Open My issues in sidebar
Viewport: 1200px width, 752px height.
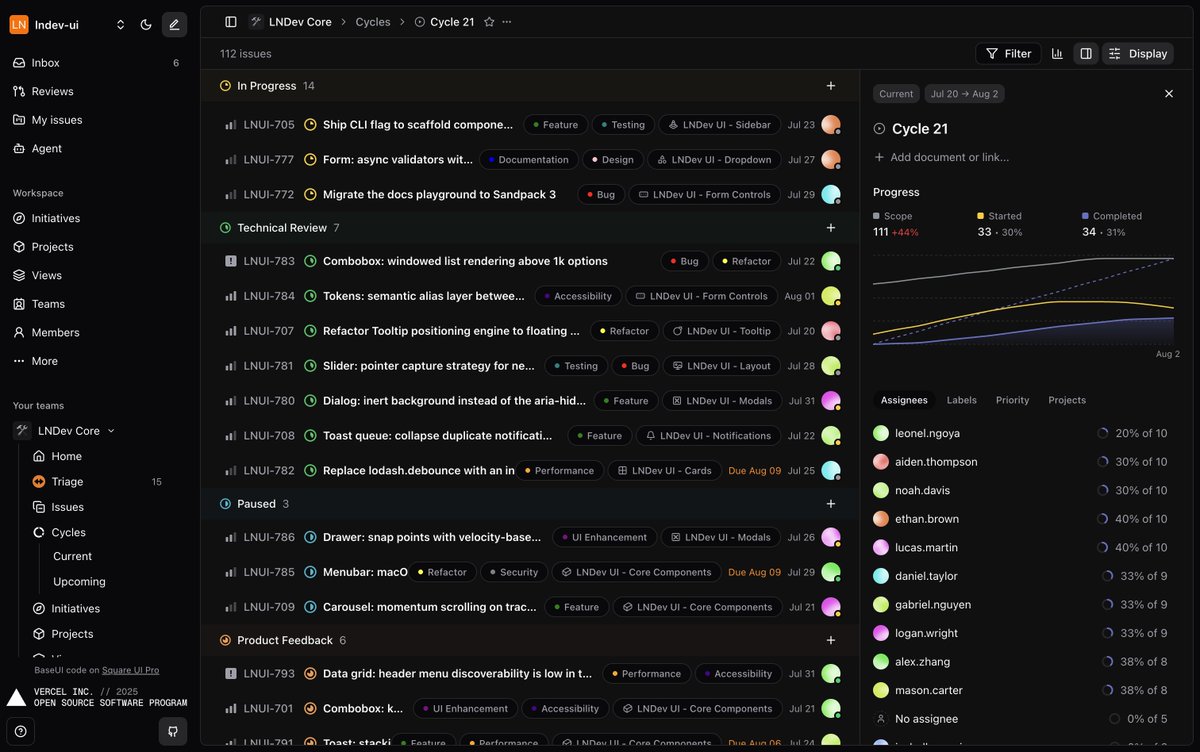click(95, 119)
